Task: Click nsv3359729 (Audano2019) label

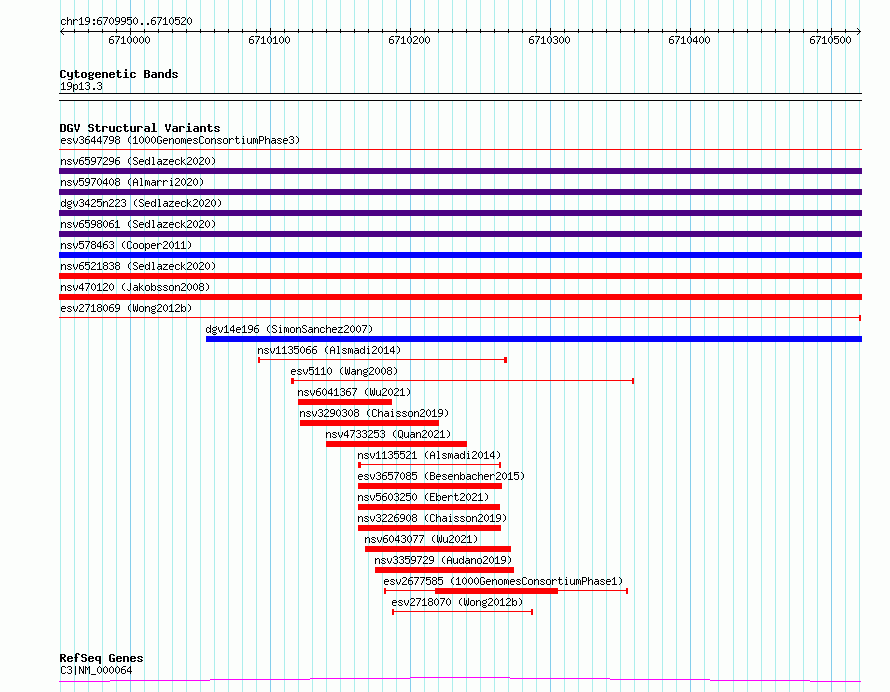Action: (443, 560)
